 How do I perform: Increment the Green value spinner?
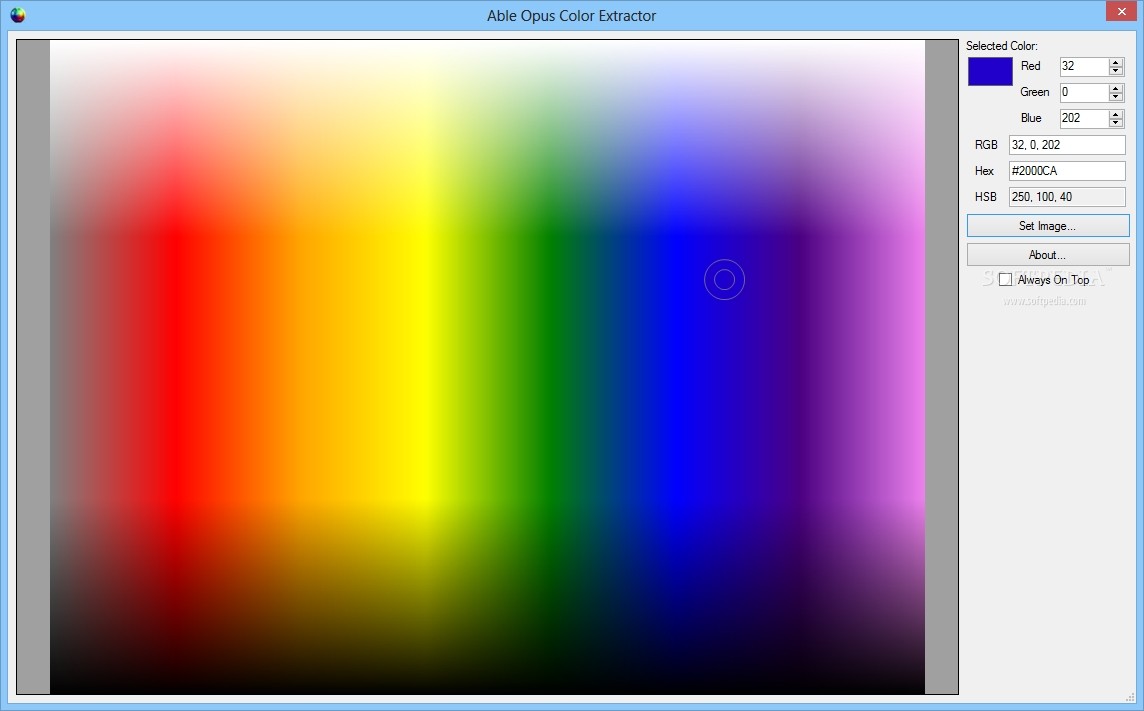tap(1117, 88)
